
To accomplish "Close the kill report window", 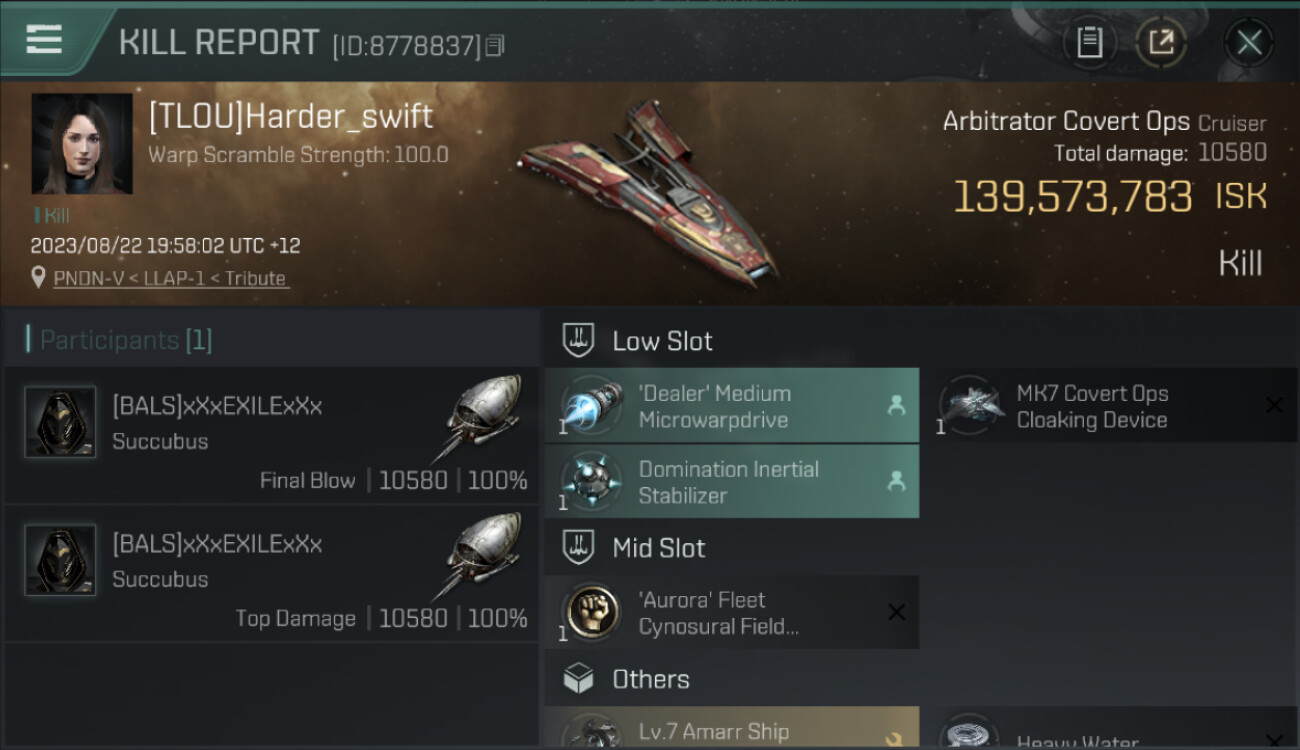I will (x=1249, y=42).
